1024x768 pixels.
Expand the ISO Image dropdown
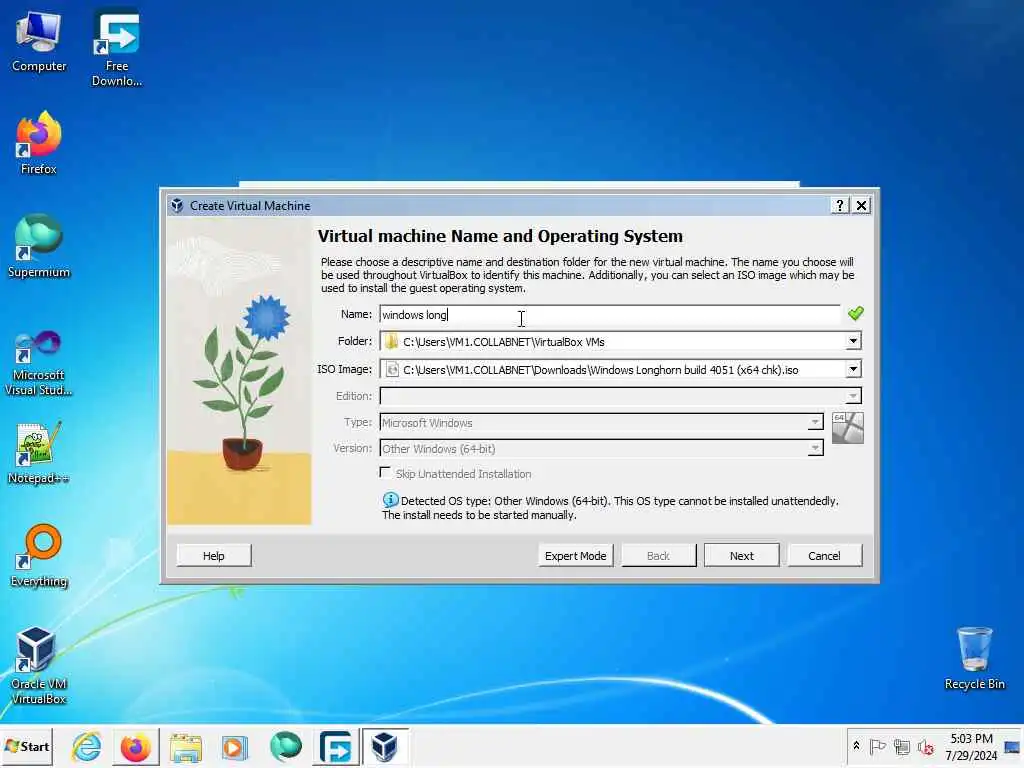click(x=853, y=369)
